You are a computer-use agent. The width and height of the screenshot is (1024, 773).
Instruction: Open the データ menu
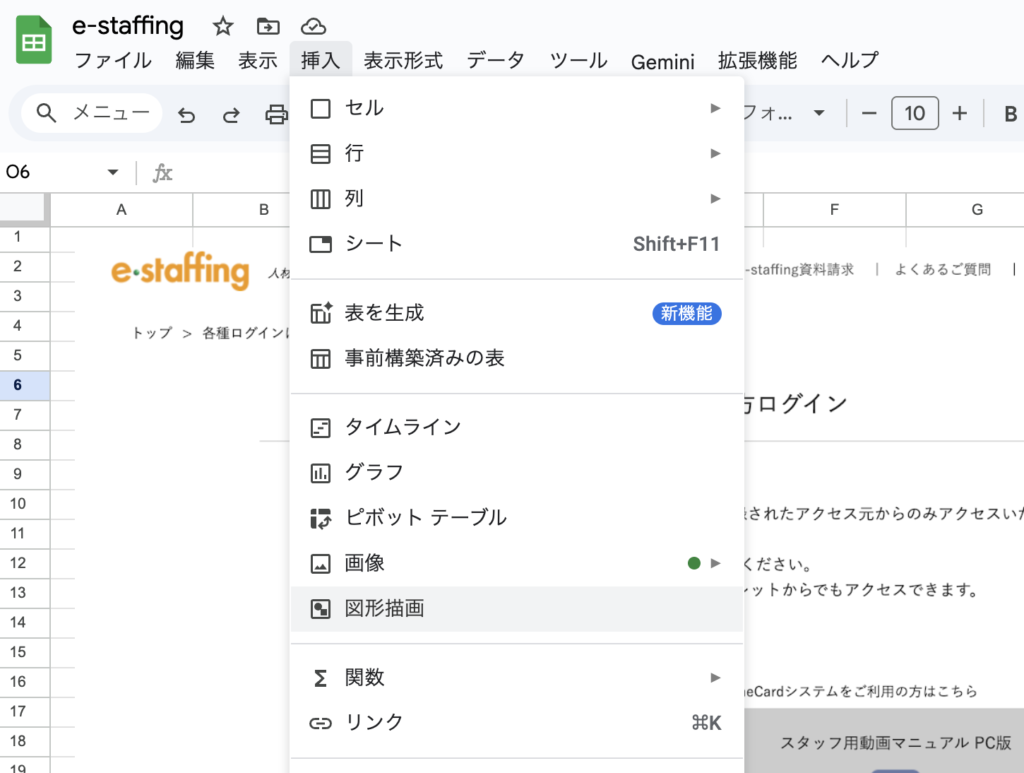(495, 61)
